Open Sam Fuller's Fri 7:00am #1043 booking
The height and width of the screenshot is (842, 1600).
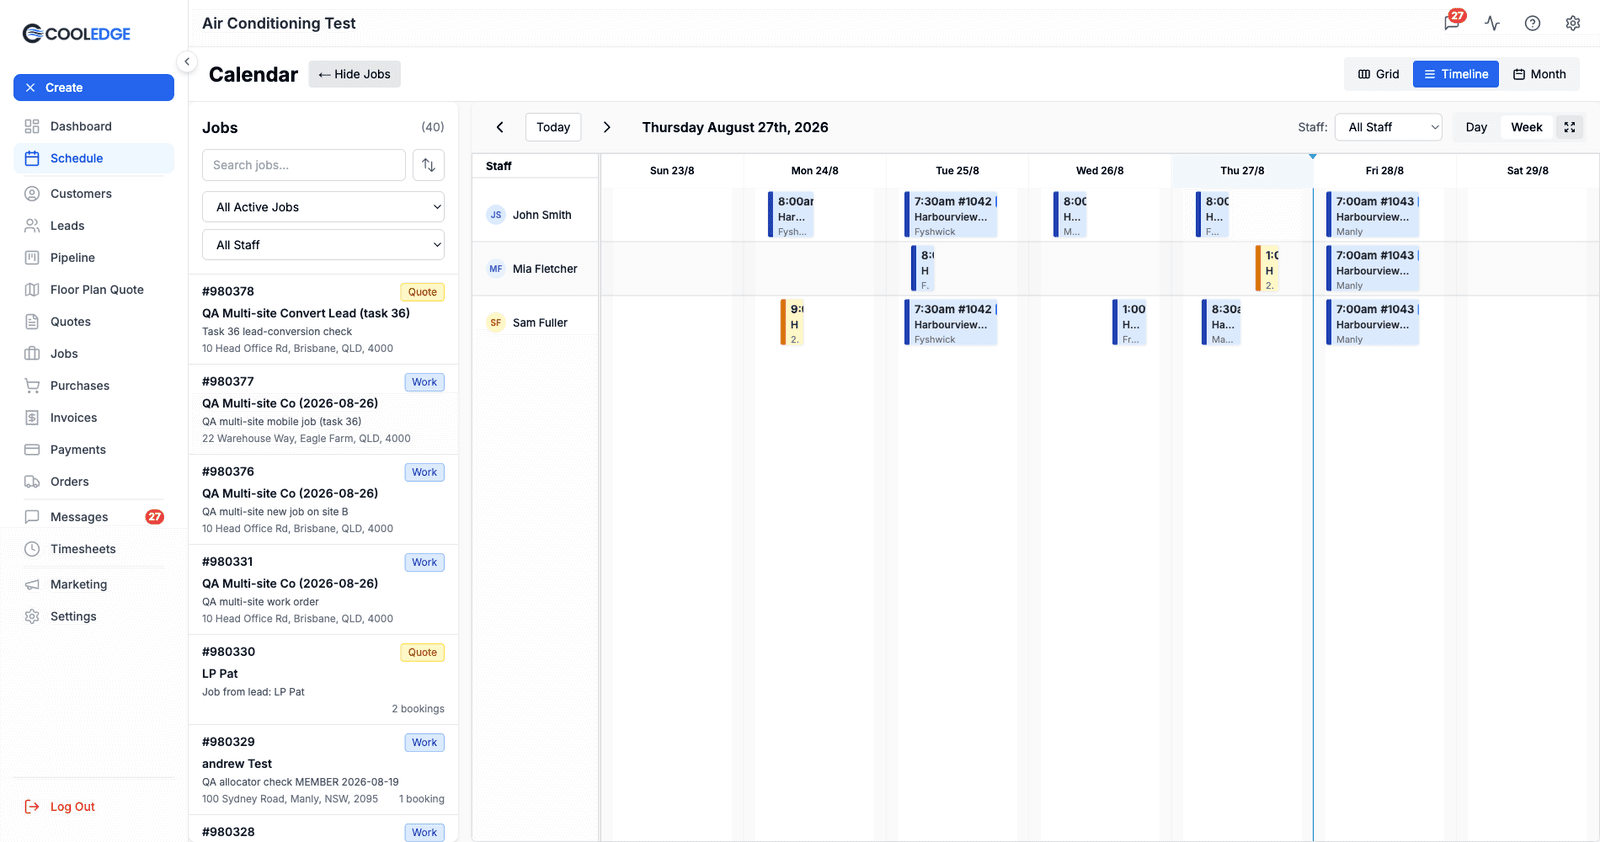(1373, 323)
